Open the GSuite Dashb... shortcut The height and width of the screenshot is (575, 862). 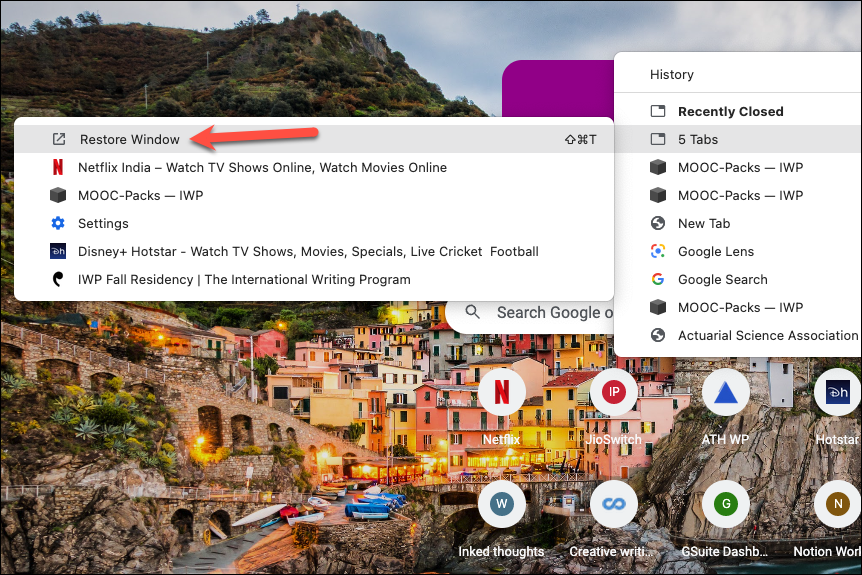[x=726, y=519]
